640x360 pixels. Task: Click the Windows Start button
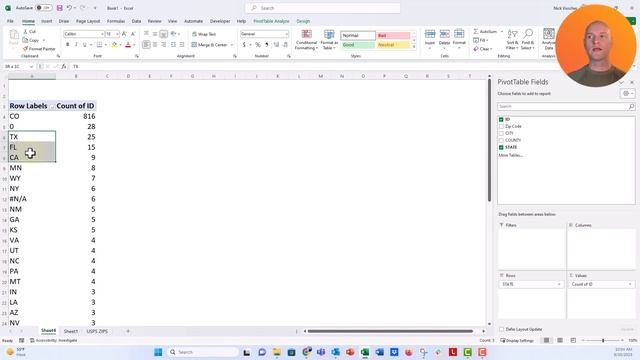158,352
